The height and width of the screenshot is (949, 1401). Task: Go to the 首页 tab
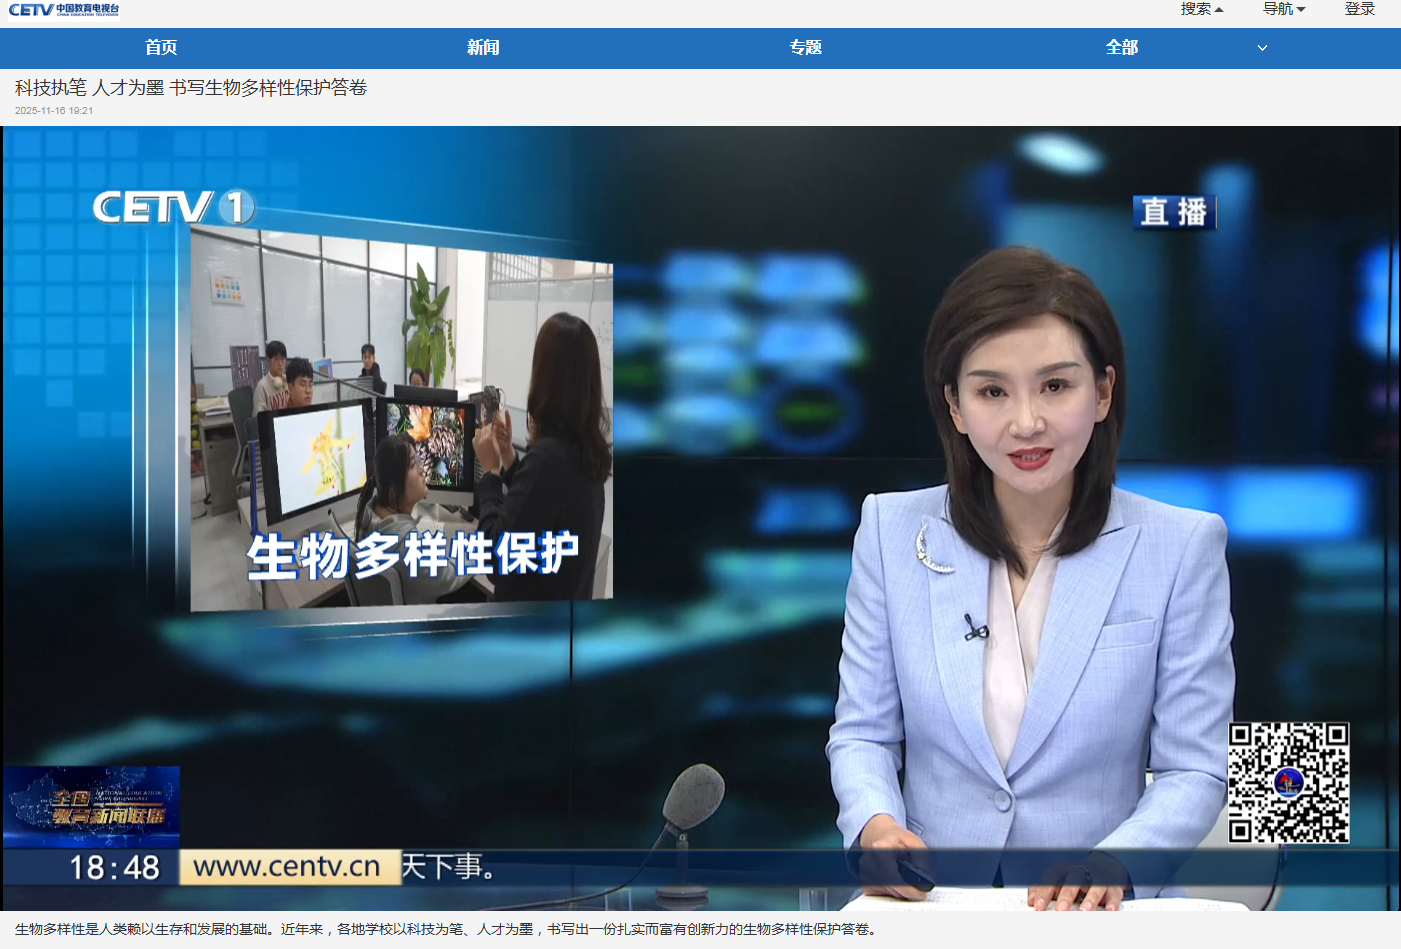click(x=161, y=47)
